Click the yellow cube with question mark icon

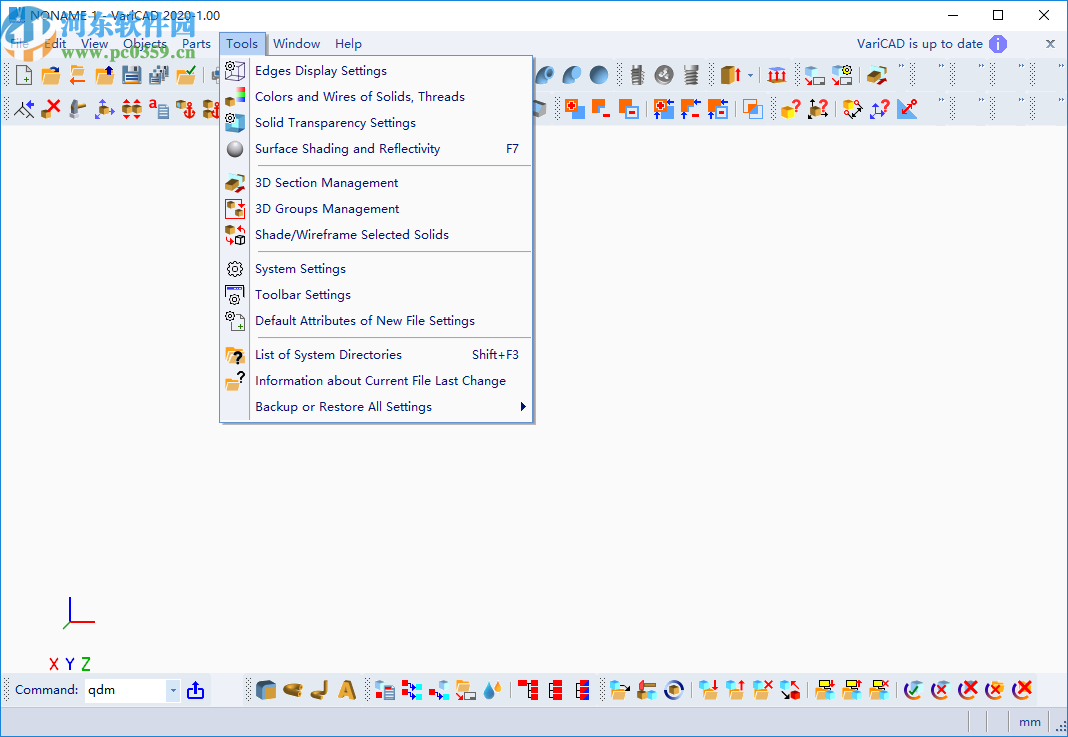click(x=791, y=108)
